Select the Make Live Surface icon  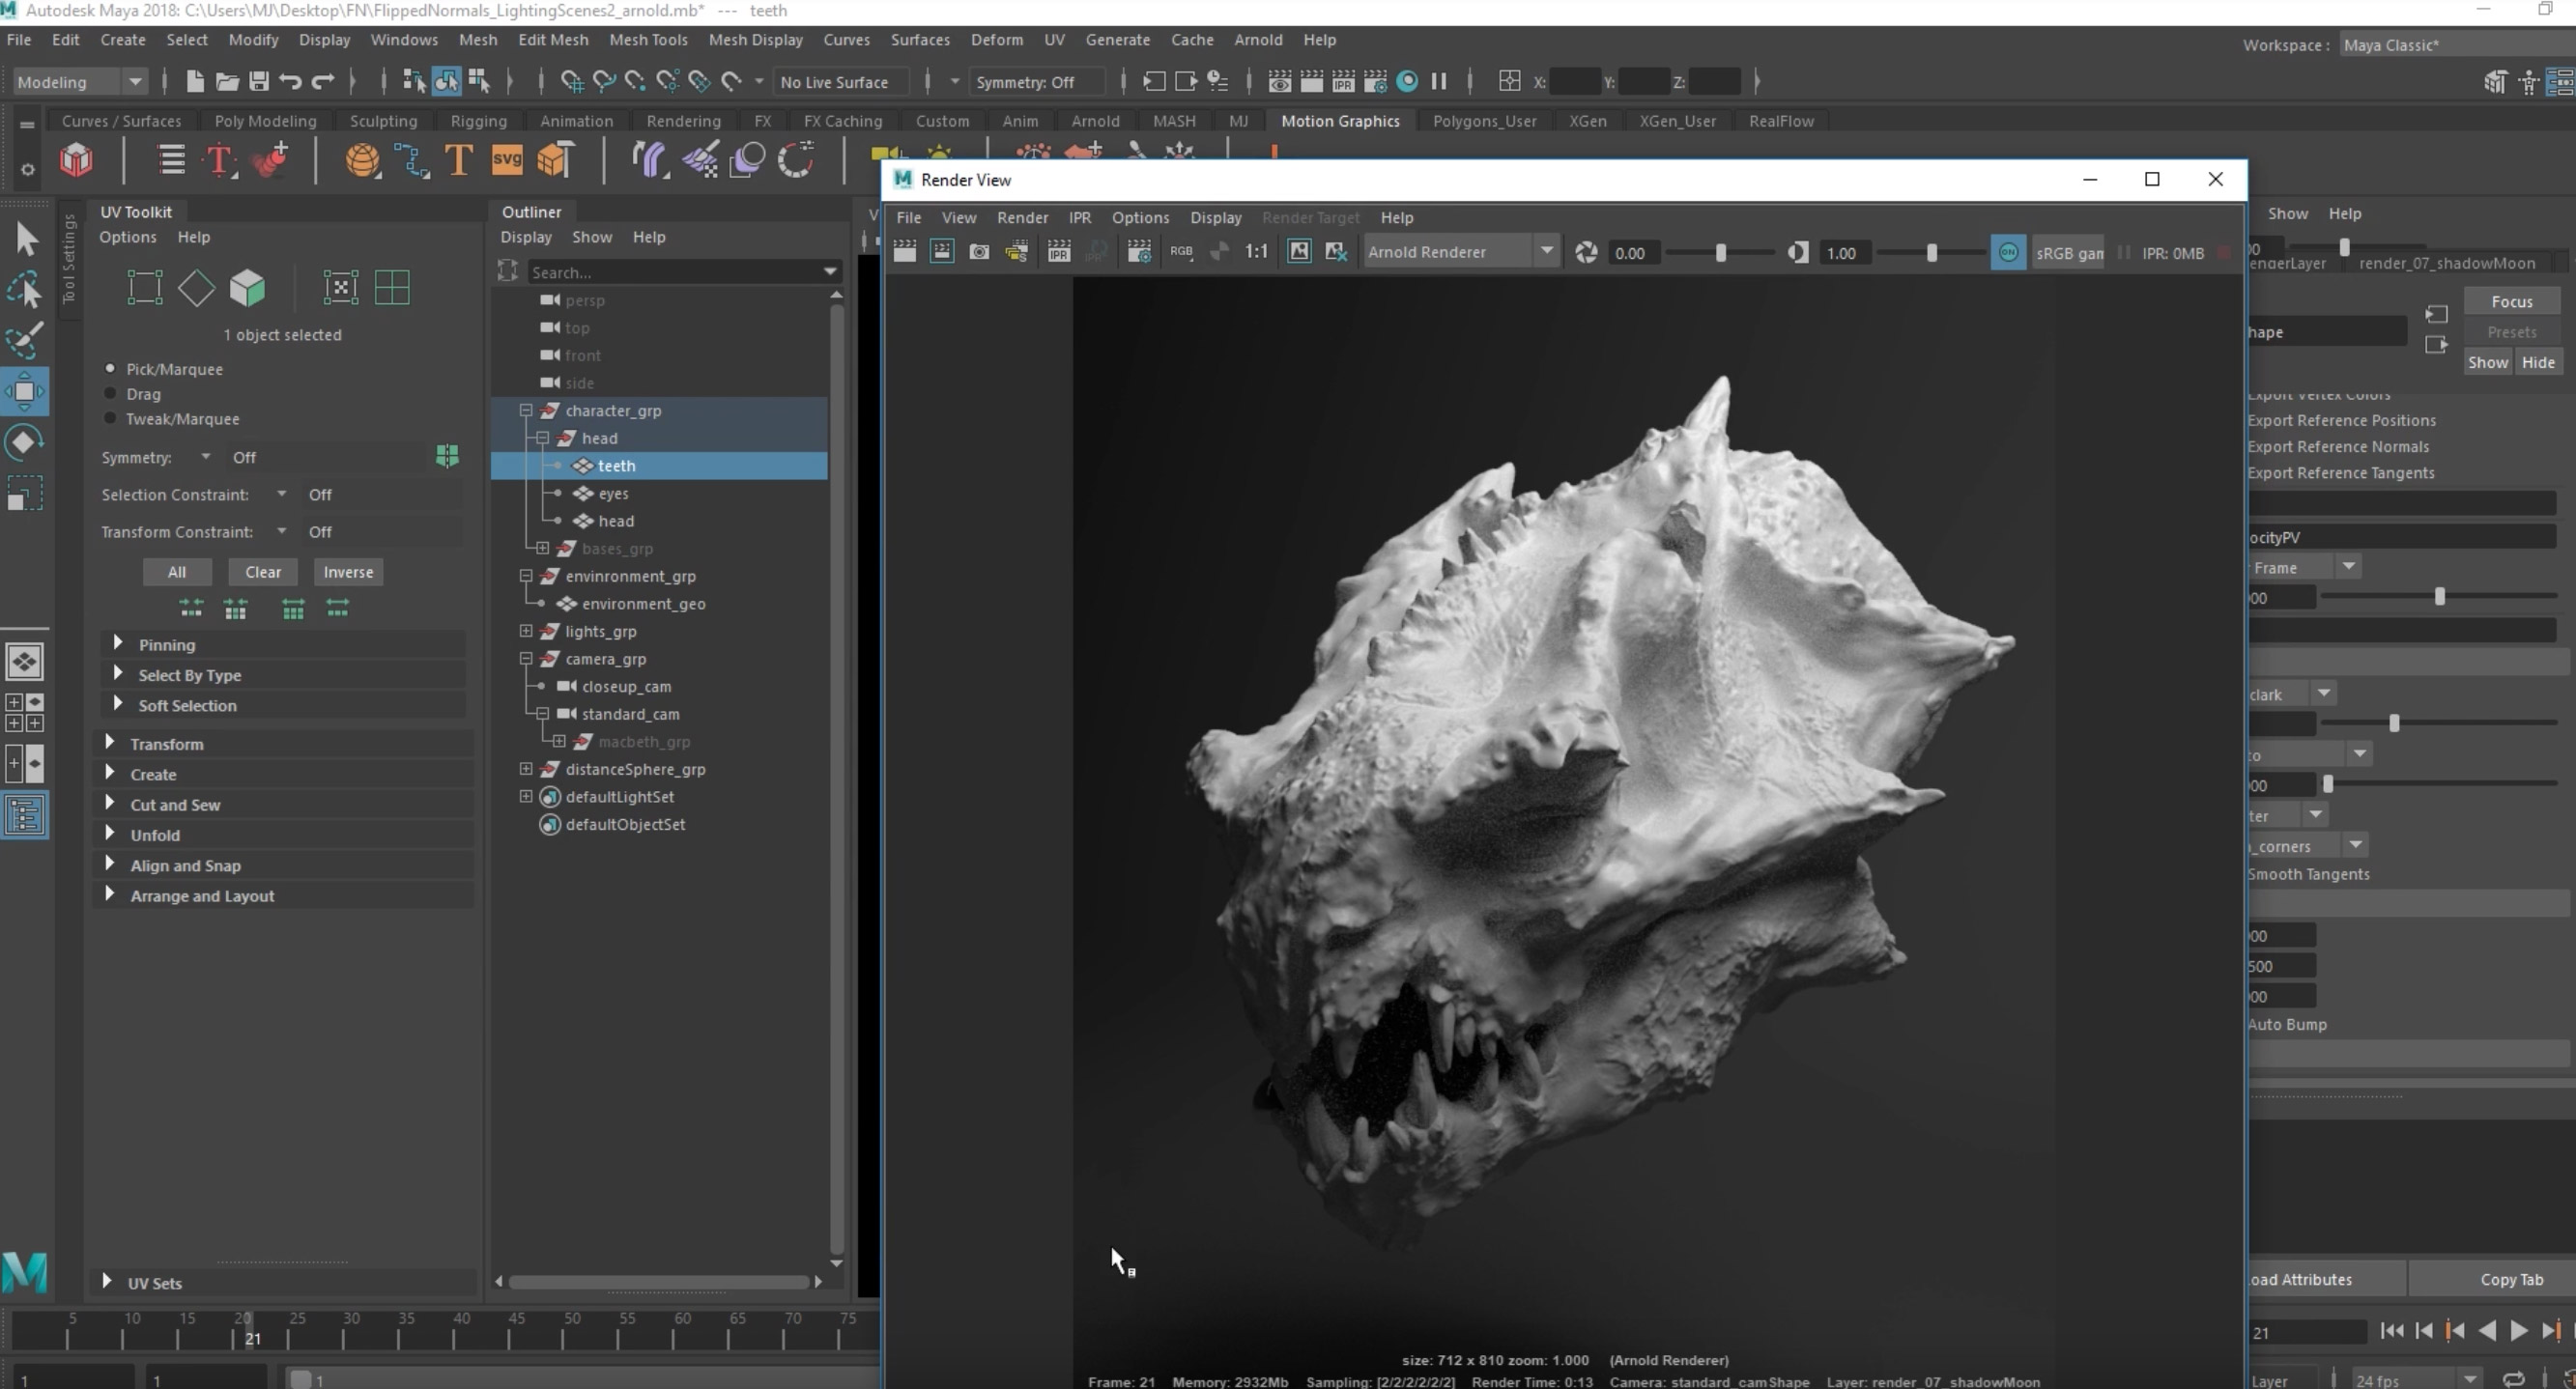[732, 80]
